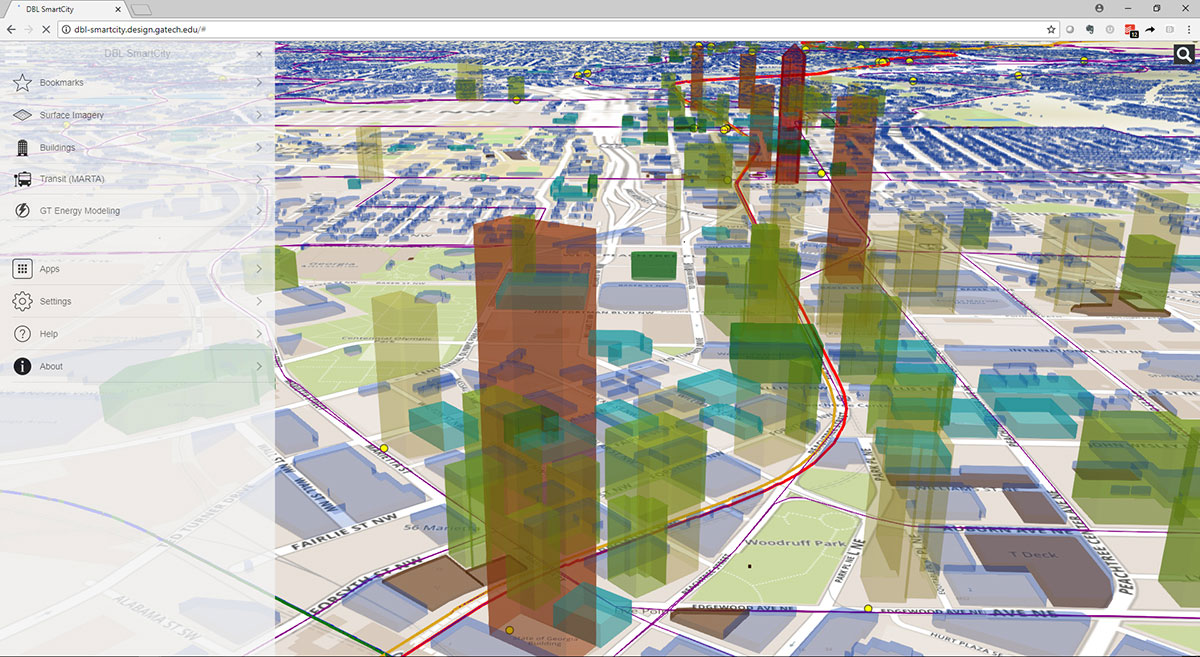Click the gray sphere extension icon
Screen dimensions: 1200x657
tap(1071, 30)
